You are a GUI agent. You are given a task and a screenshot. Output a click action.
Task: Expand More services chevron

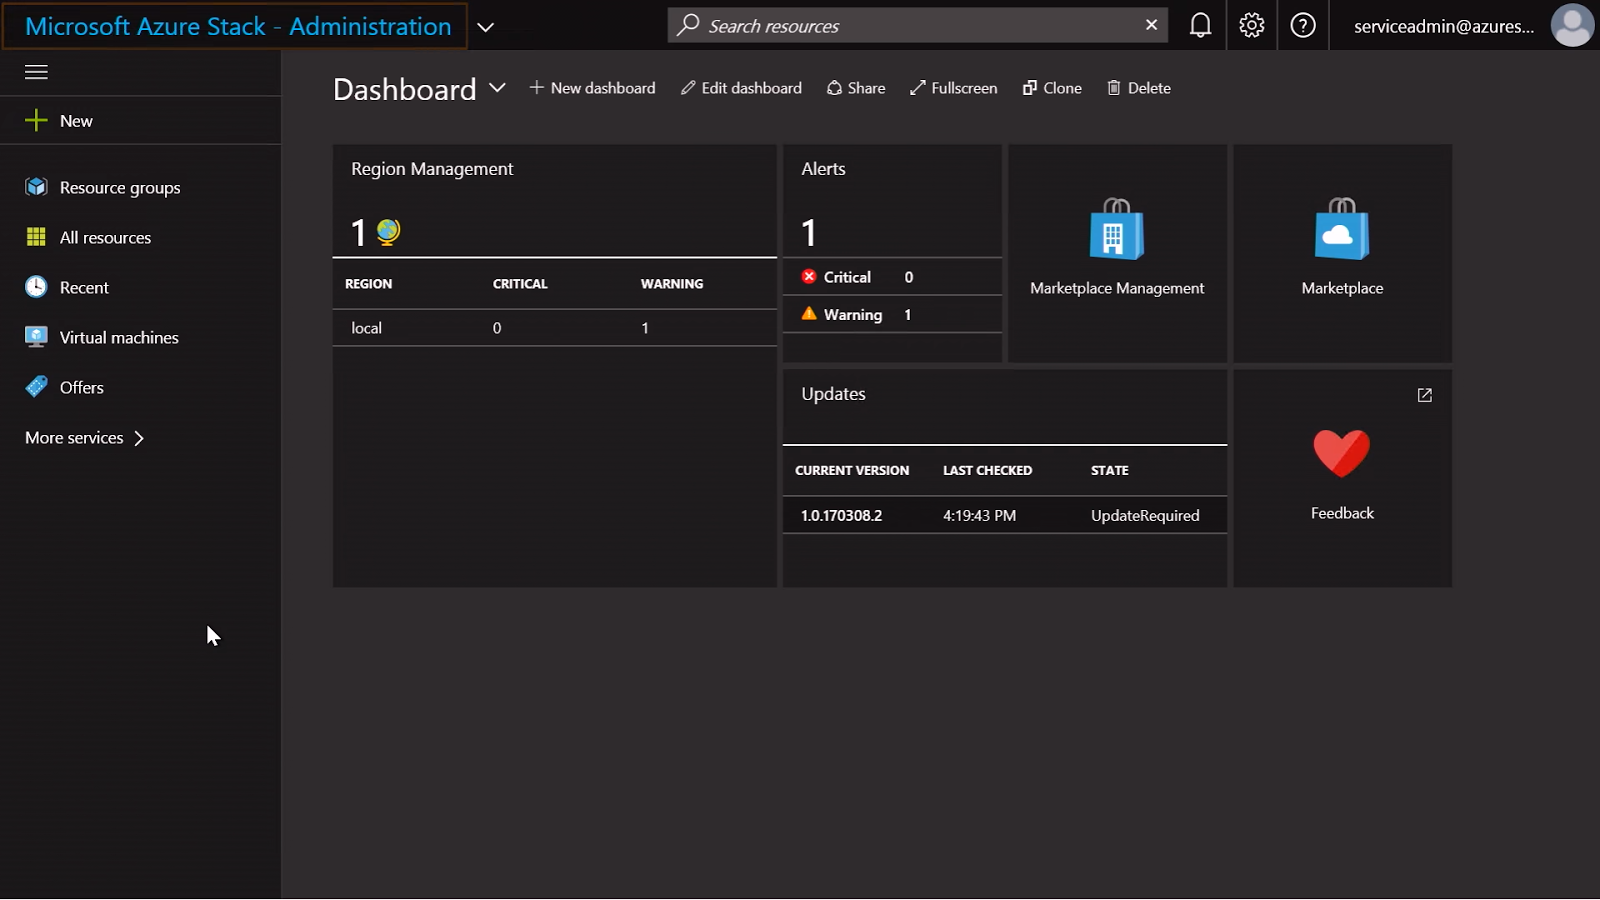pyautogui.click(x=139, y=438)
